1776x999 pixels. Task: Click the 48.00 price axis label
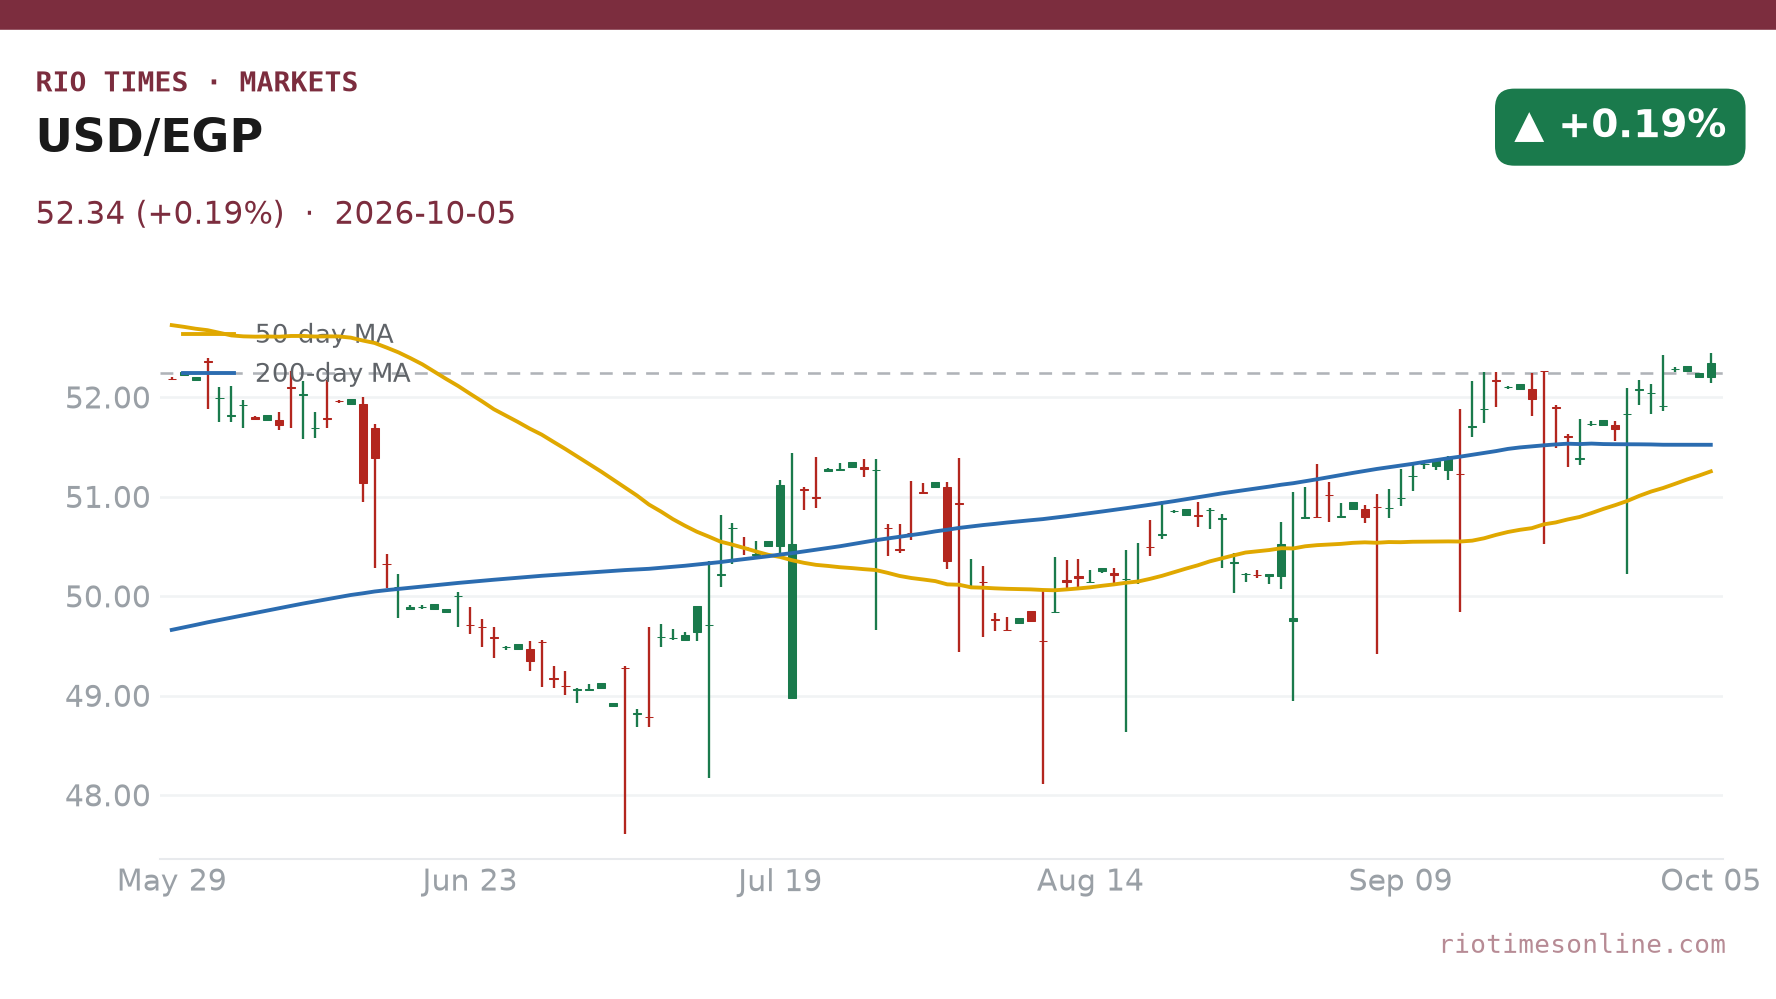107,797
